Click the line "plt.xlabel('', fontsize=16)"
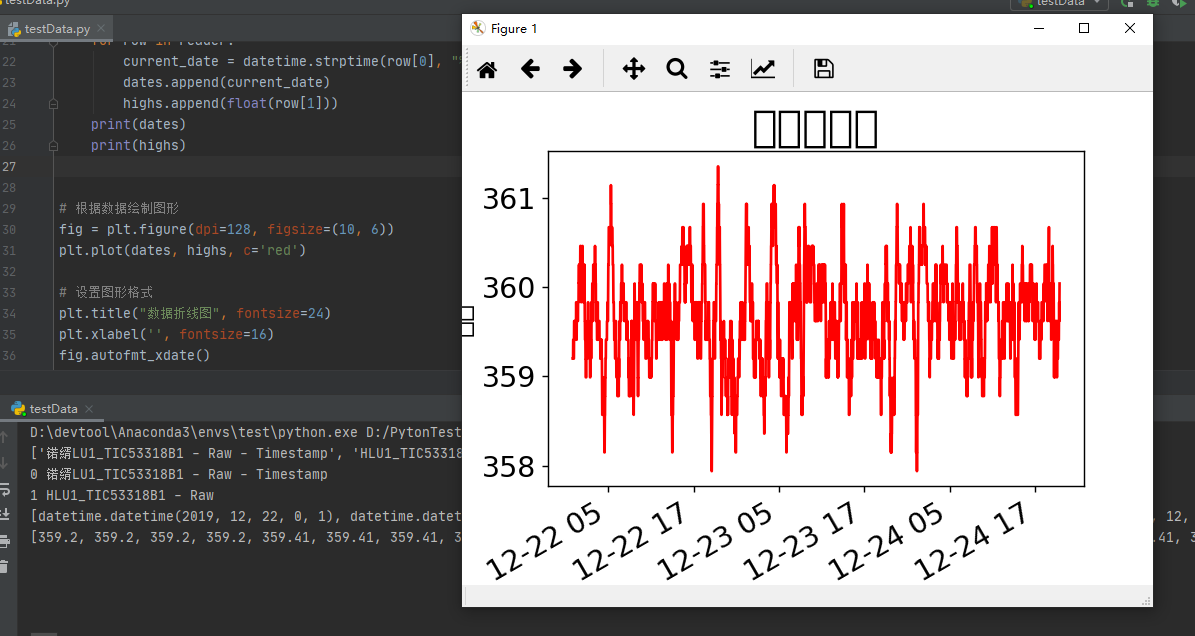Screen dimensions: 1195x636 click(x=166, y=334)
